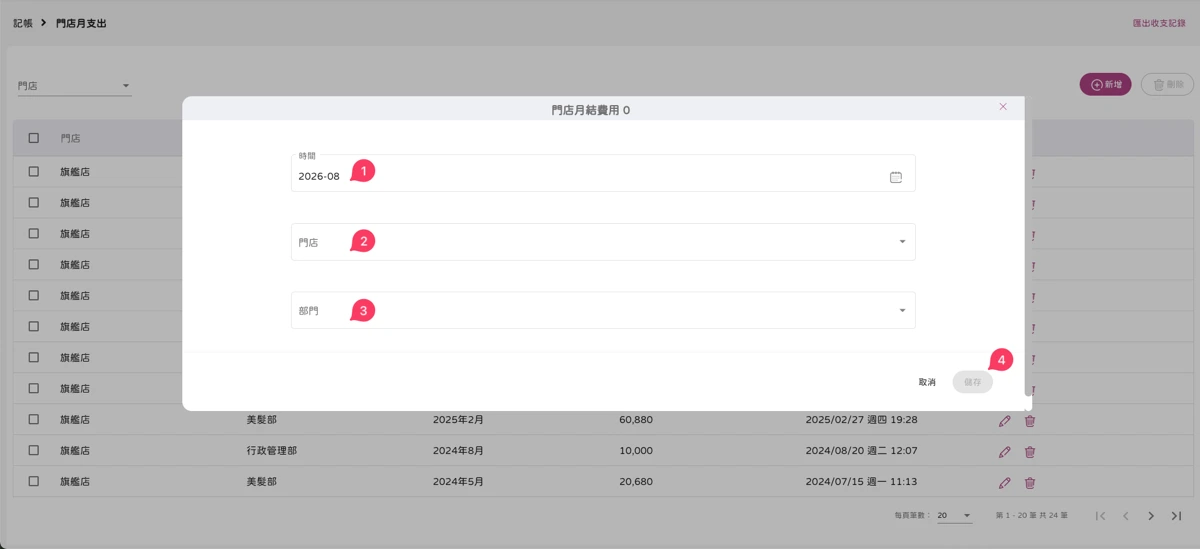
Task: Click the 2025年2月 month cell
Action: point(458,420)
